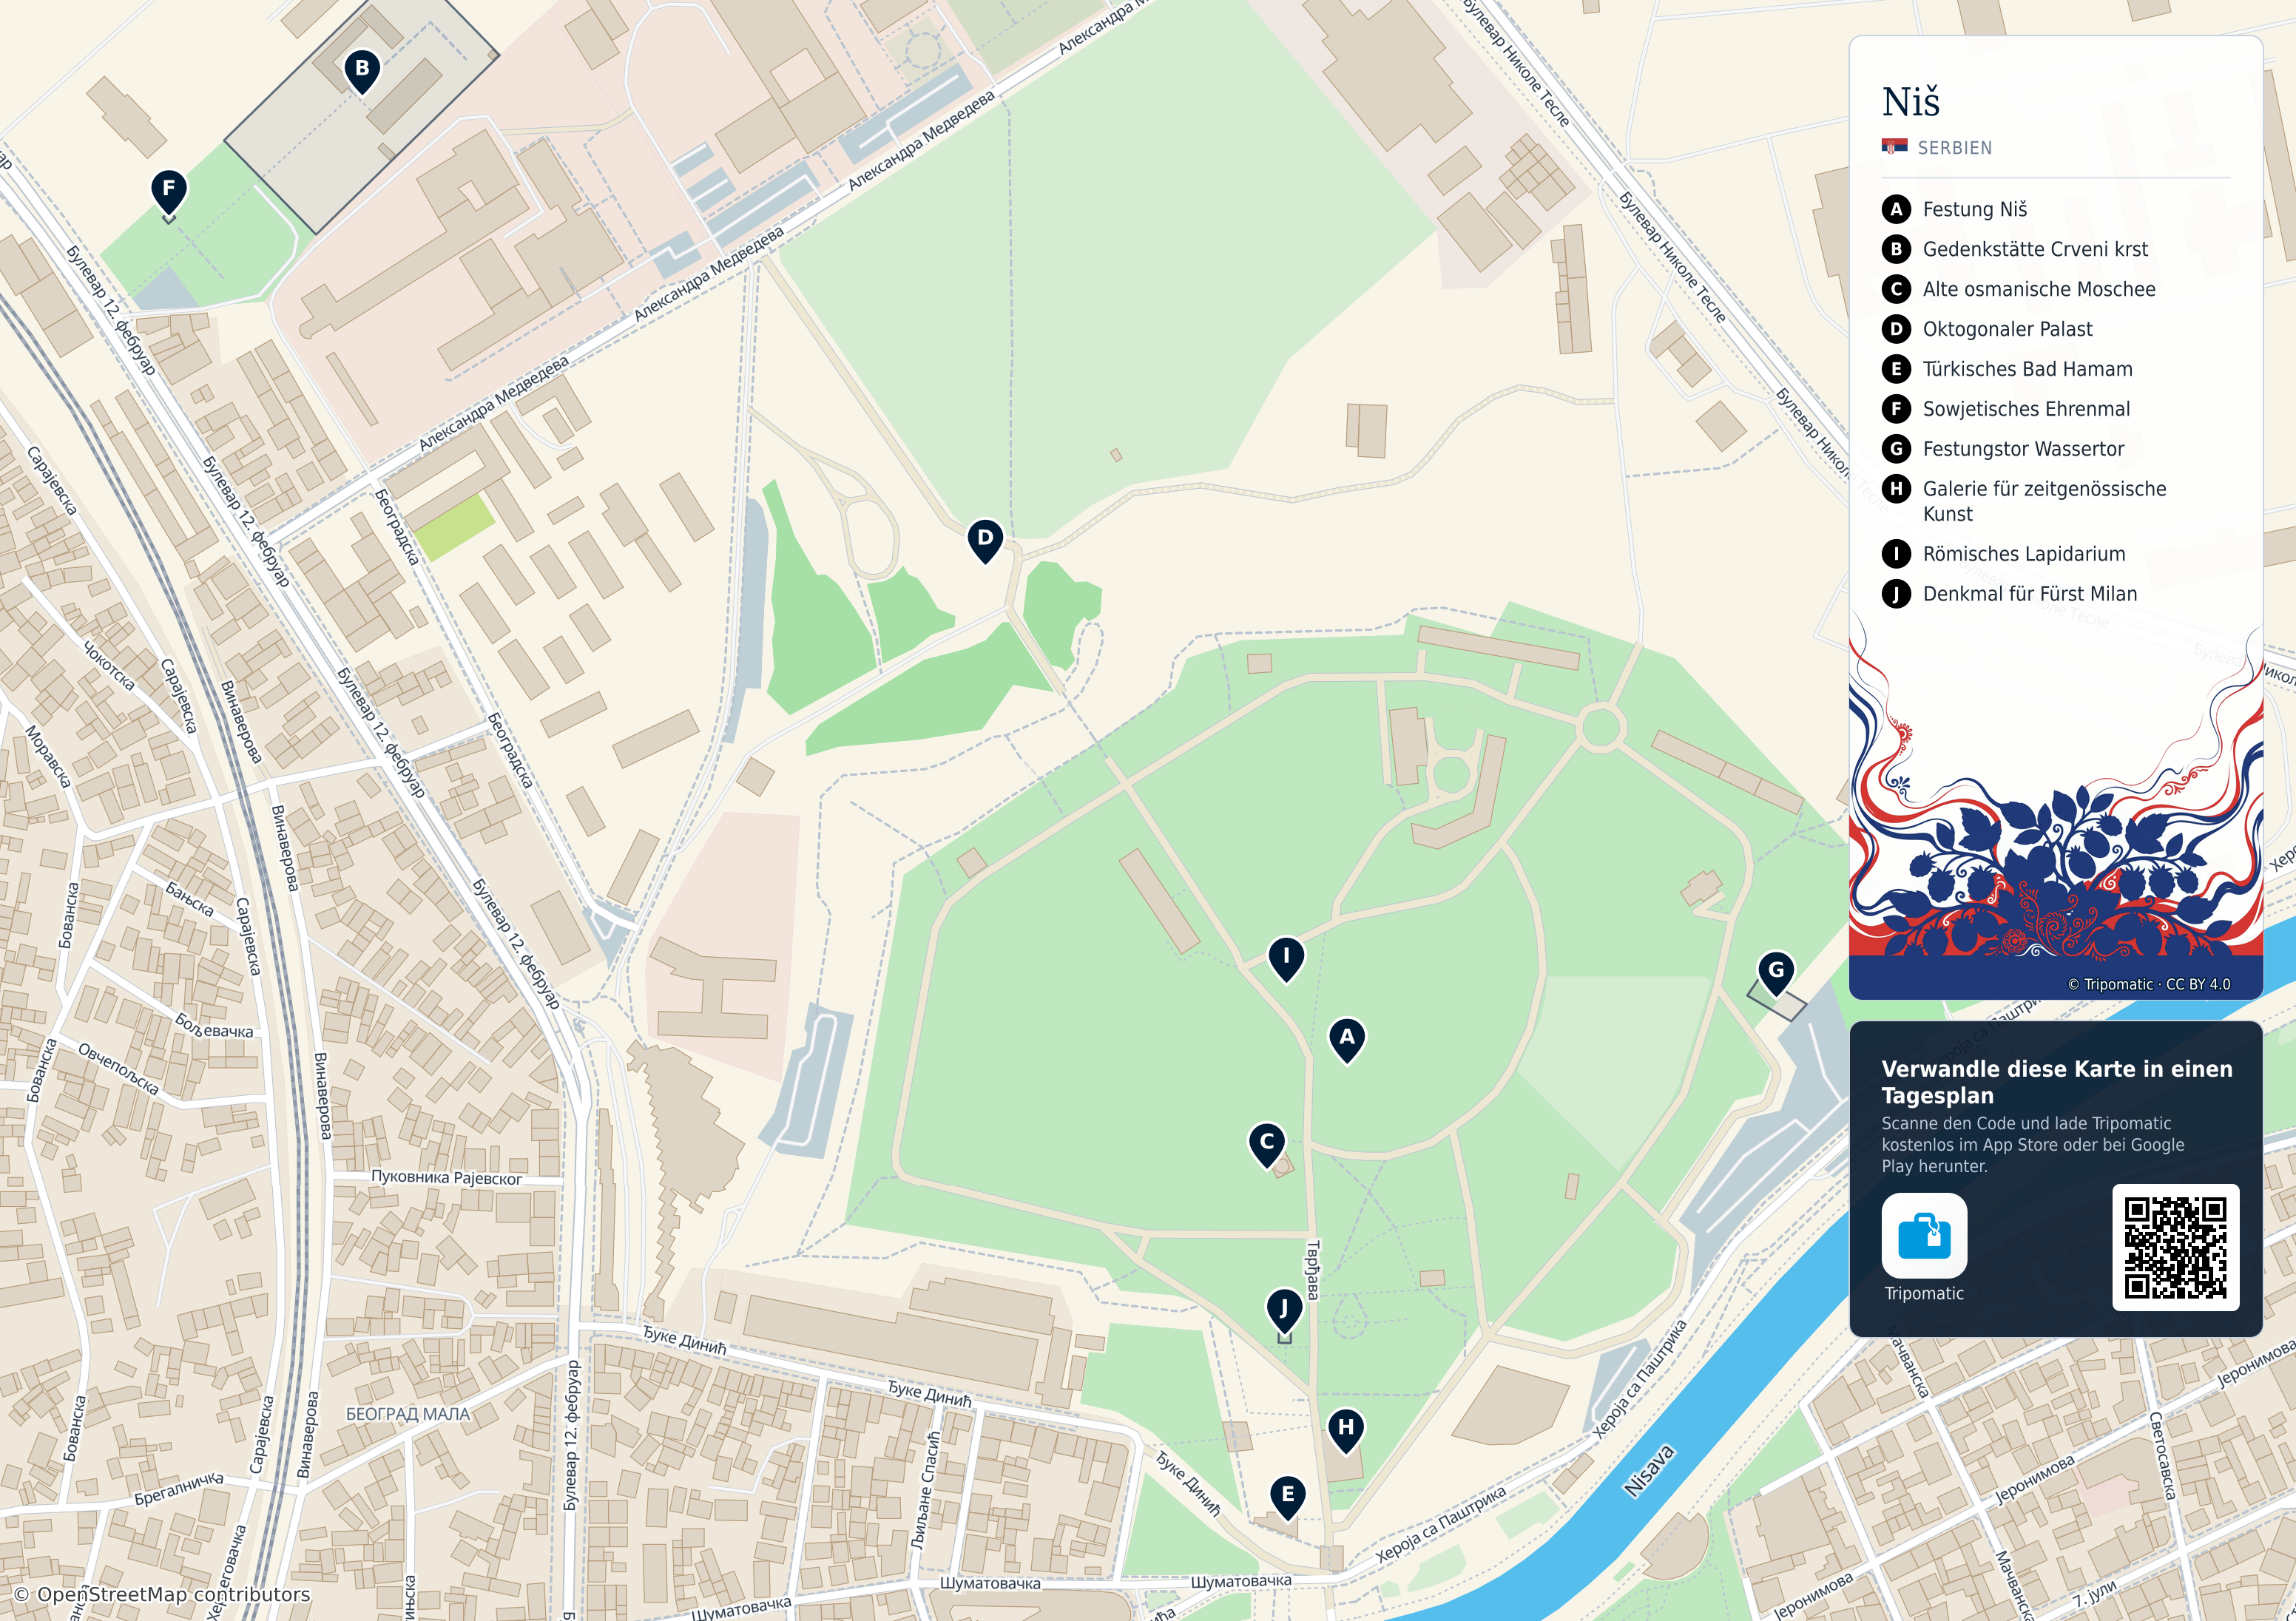
Task: Click the Tripomatic CC BY 4.0 credit
Action: (x=2149, y=984)
